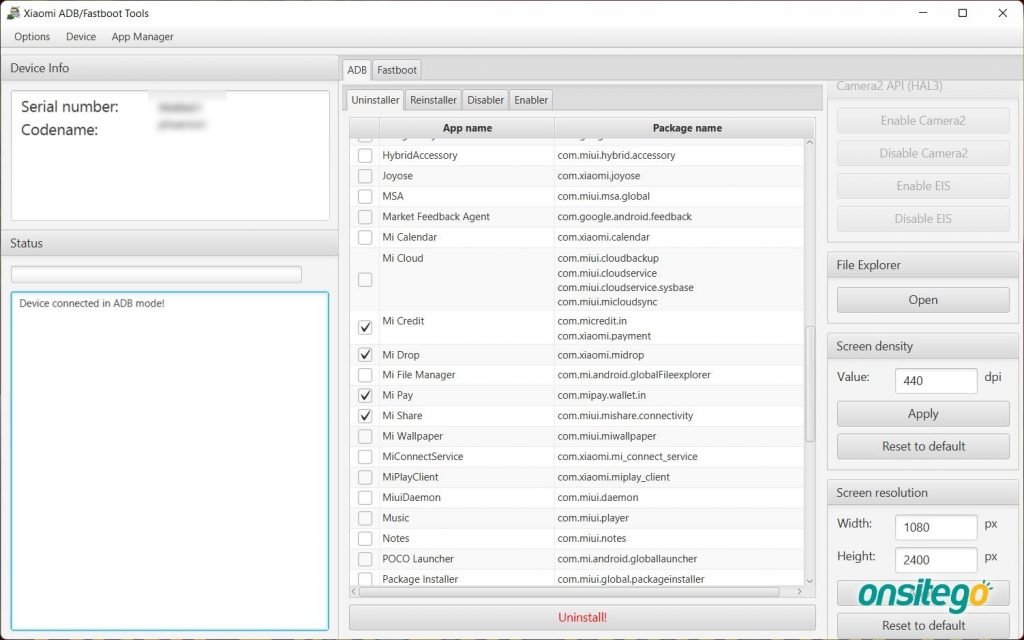Viewport: 1024px width, 640px height.
Task: Click Open under File Explorer
Action: (922, 300)
